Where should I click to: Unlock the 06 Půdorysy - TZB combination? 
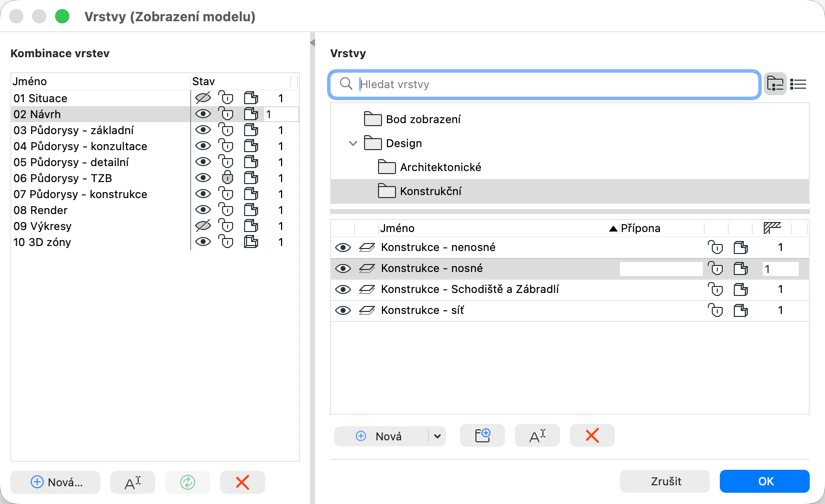point(227,178)
